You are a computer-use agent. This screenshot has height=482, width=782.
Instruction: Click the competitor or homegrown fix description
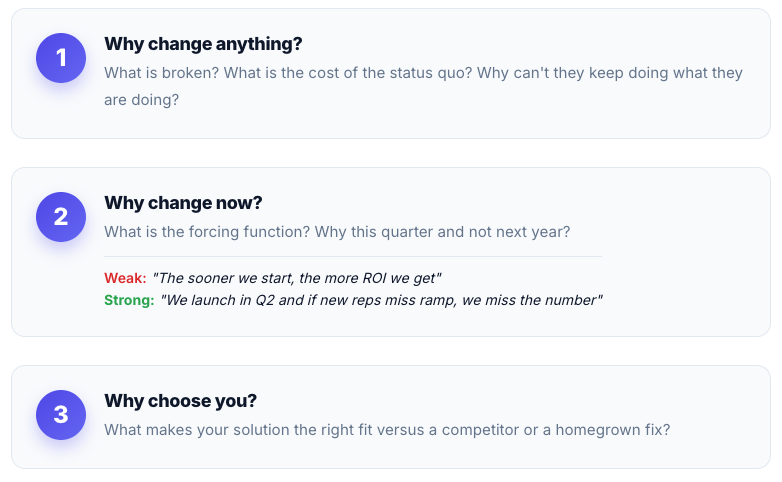(387, 430)
